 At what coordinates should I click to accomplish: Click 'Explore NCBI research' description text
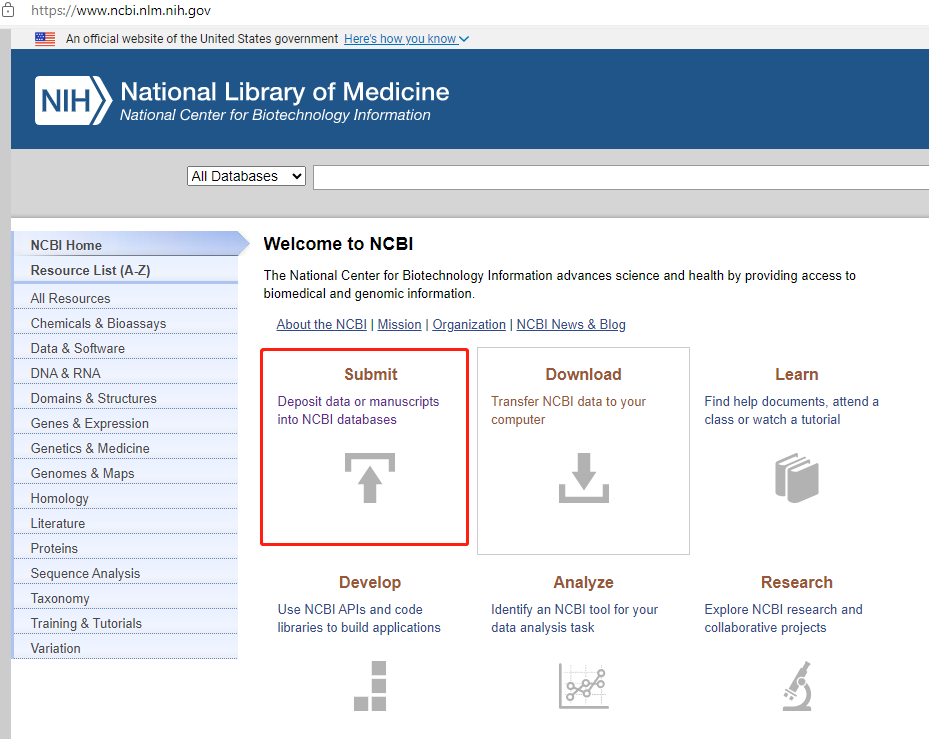click(x=783, y=618)
